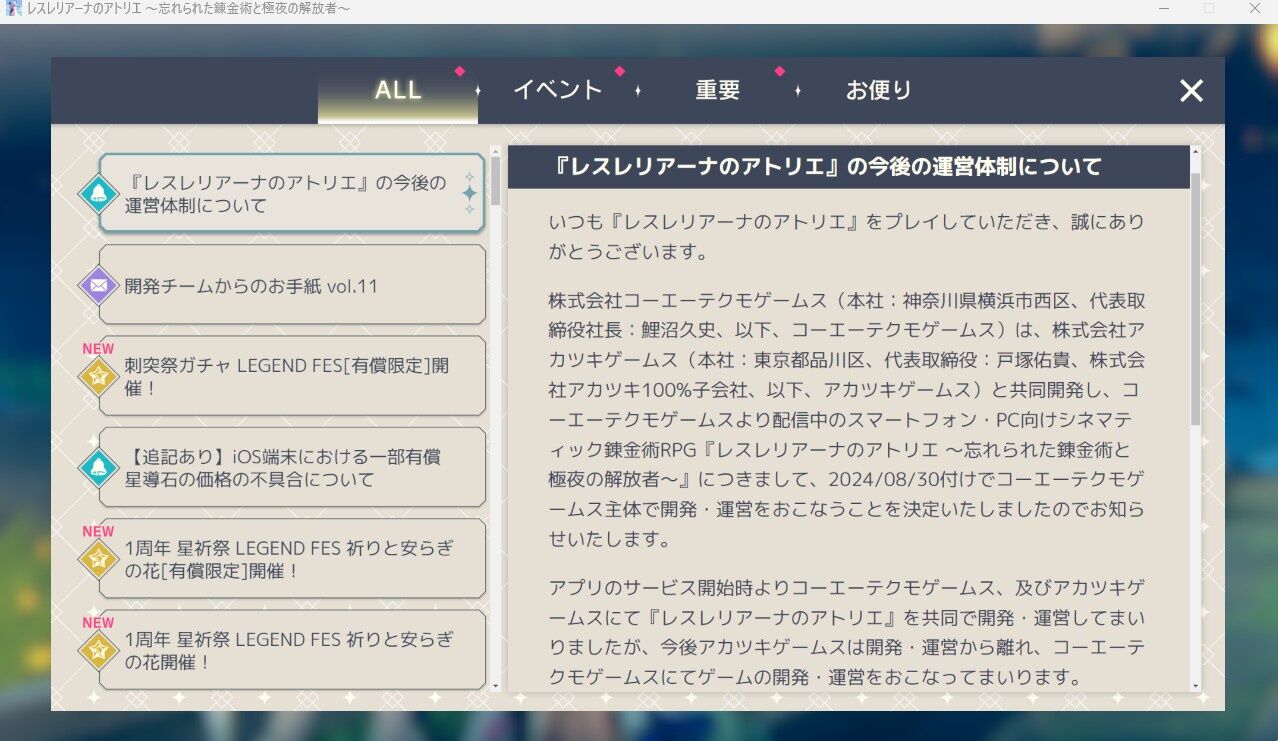This screenshot has width=1278, height=741.
Task: Click the pink diamond marker beside イベント tab
Action: click(x=620, y=71)
